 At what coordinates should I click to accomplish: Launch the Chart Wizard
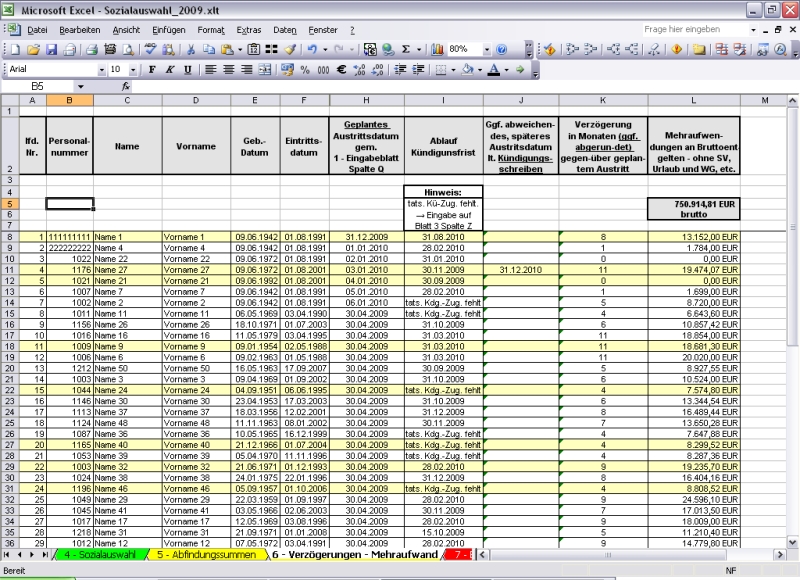click(x=437, y=49)
